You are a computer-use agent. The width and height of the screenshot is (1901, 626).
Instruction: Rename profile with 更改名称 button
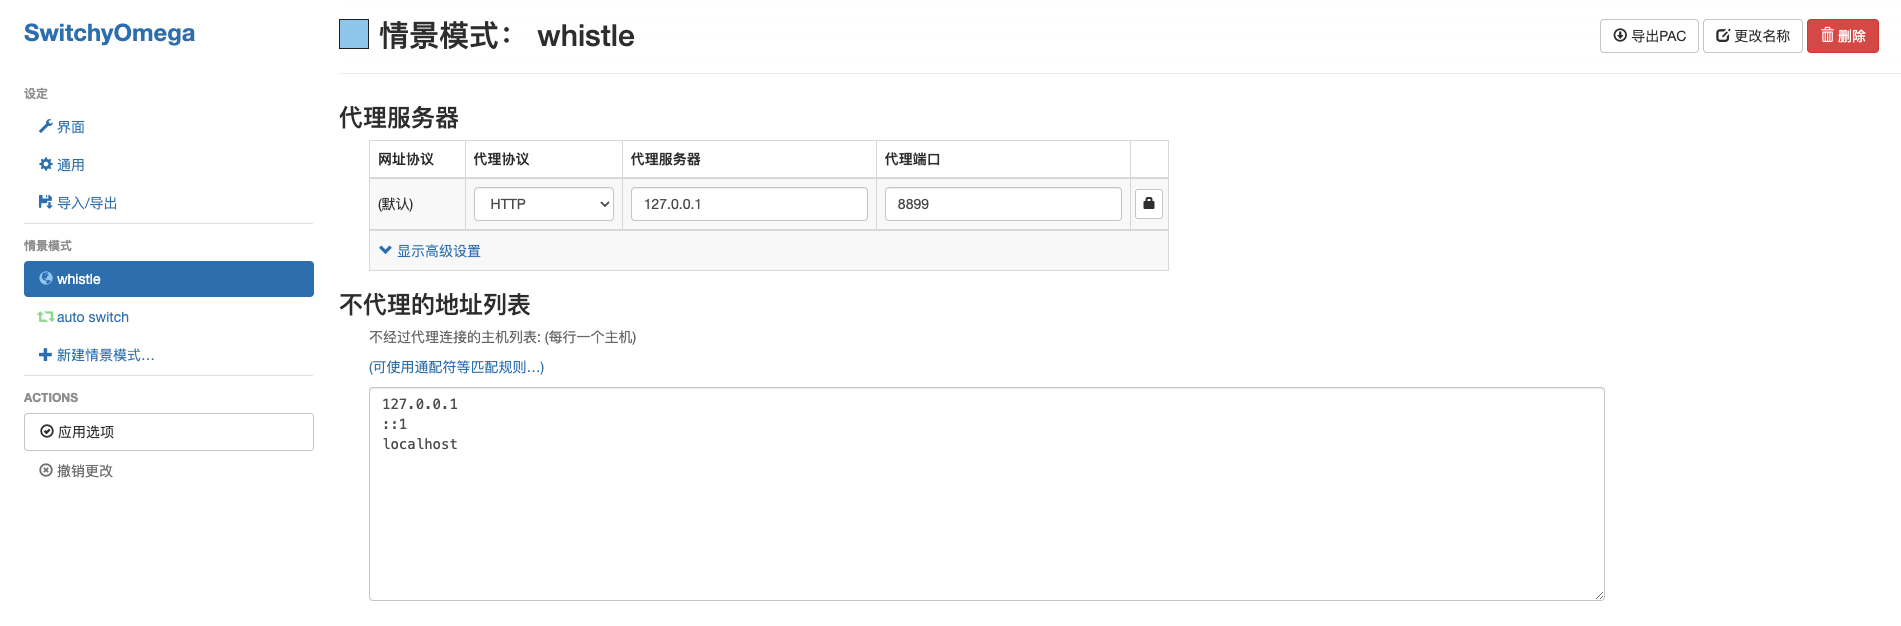(1753, 36)
